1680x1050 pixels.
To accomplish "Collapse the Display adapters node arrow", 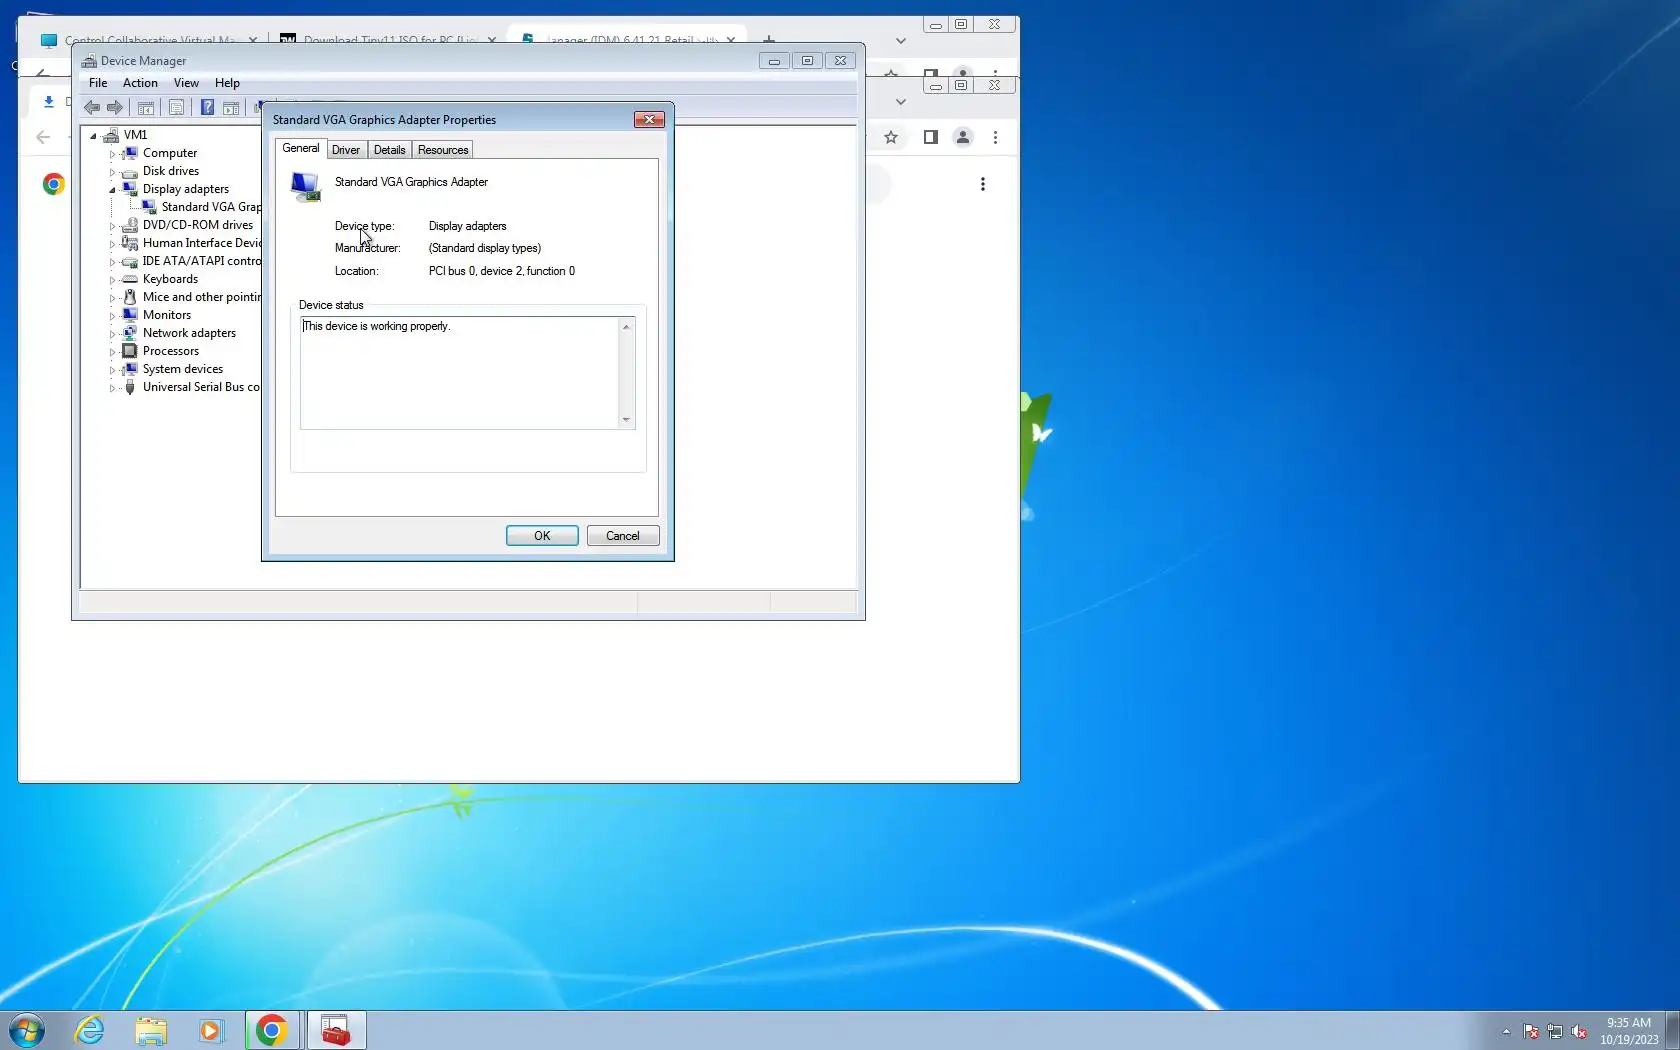I will click(x=112, y=190).
